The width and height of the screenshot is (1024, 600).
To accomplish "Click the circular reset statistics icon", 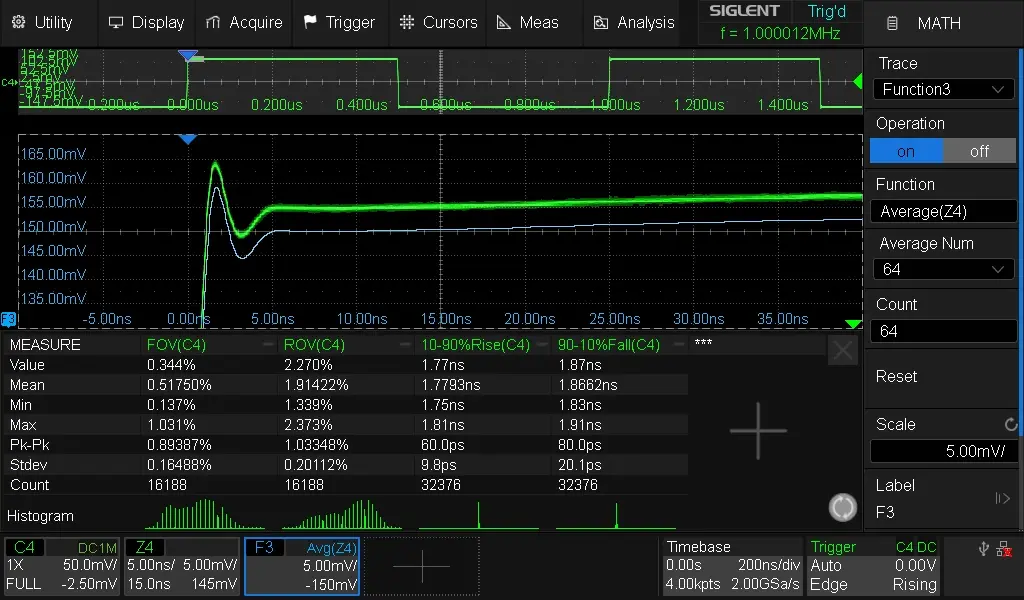I will pyautogui.click(x=843, y=508).
